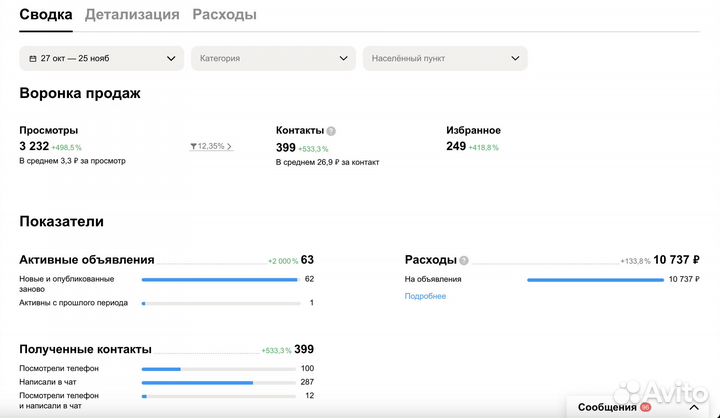Expand the Населённый пункт dropdown
This screenshot has width=720, height=418.
pyautogui.click(x=445, y=58)
